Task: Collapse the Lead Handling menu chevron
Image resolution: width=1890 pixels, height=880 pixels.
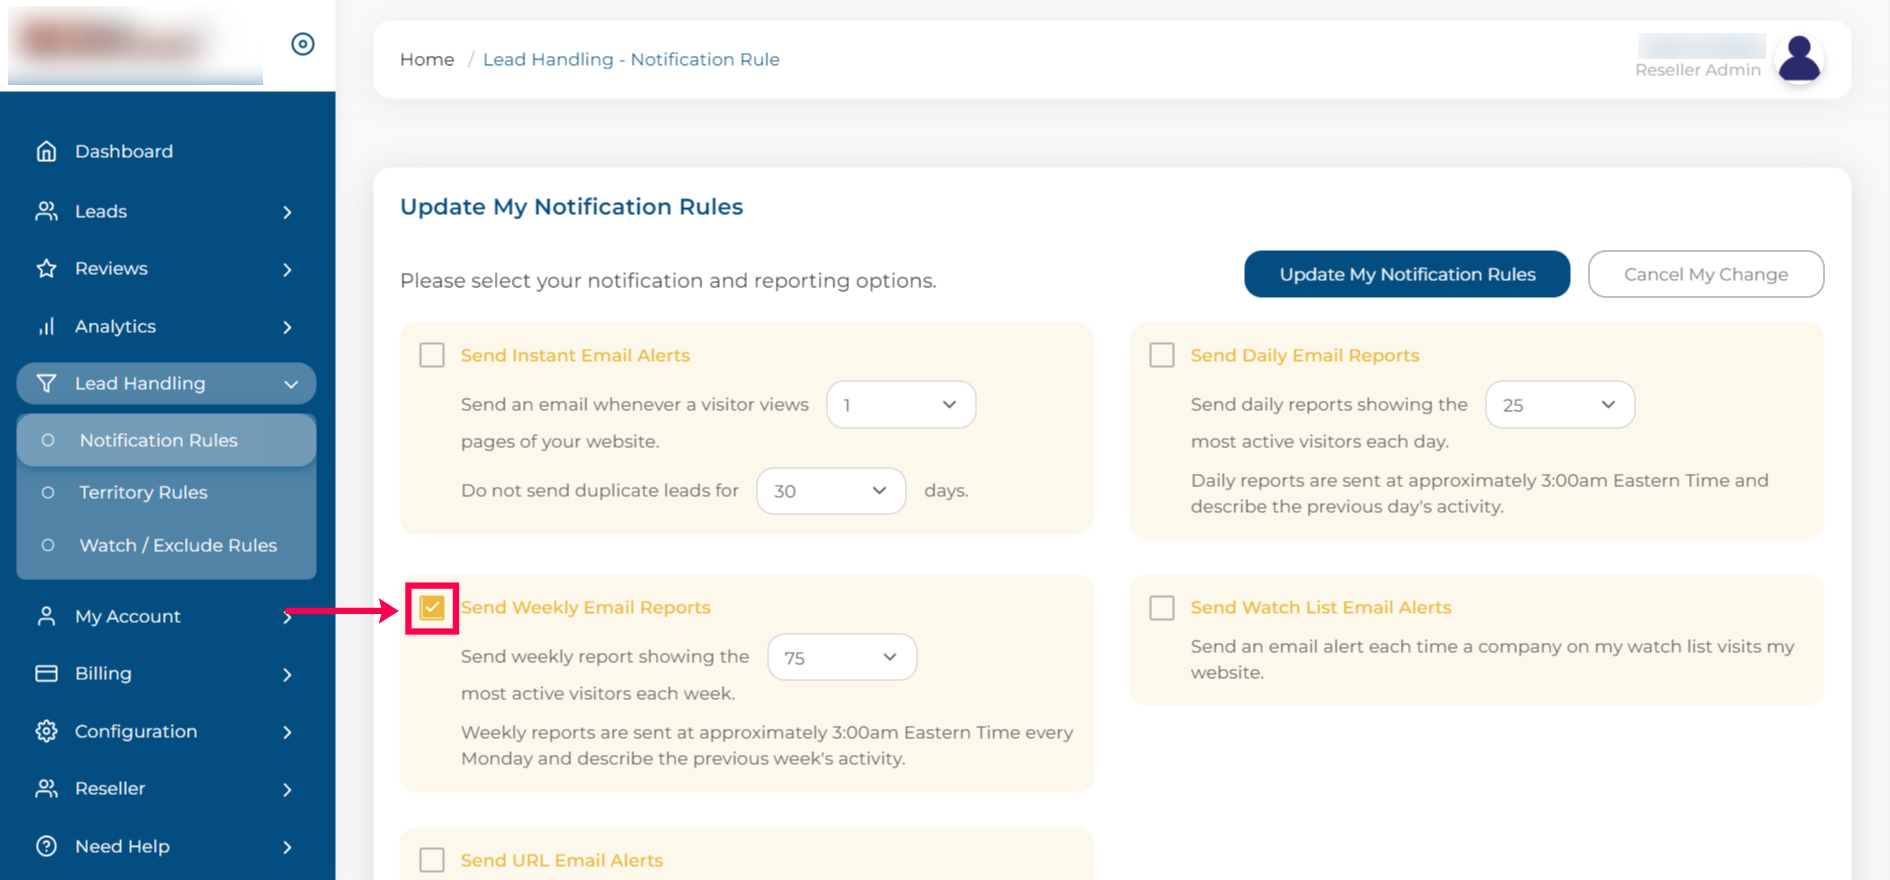Action: [x=291, y=384]
